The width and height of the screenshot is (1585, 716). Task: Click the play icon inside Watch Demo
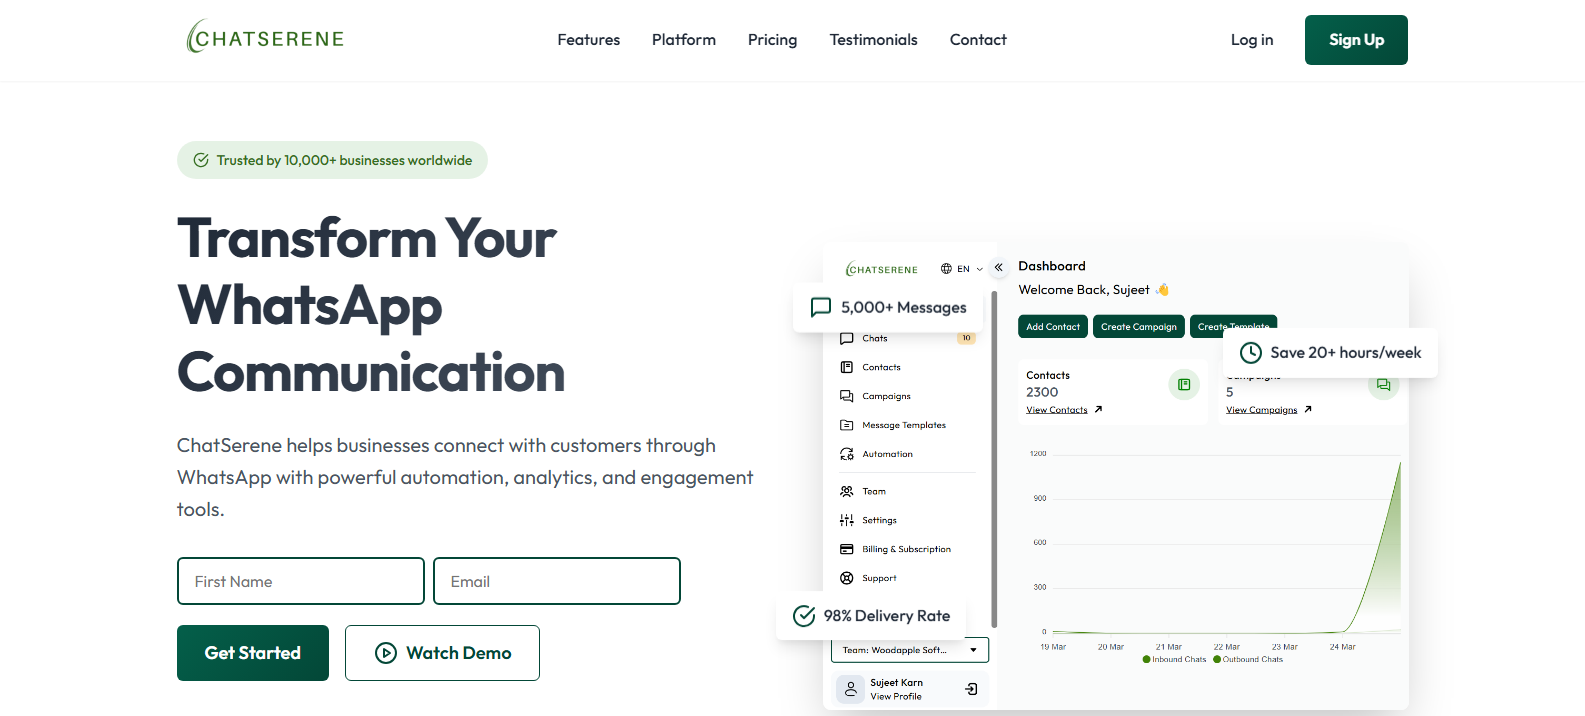386,653
